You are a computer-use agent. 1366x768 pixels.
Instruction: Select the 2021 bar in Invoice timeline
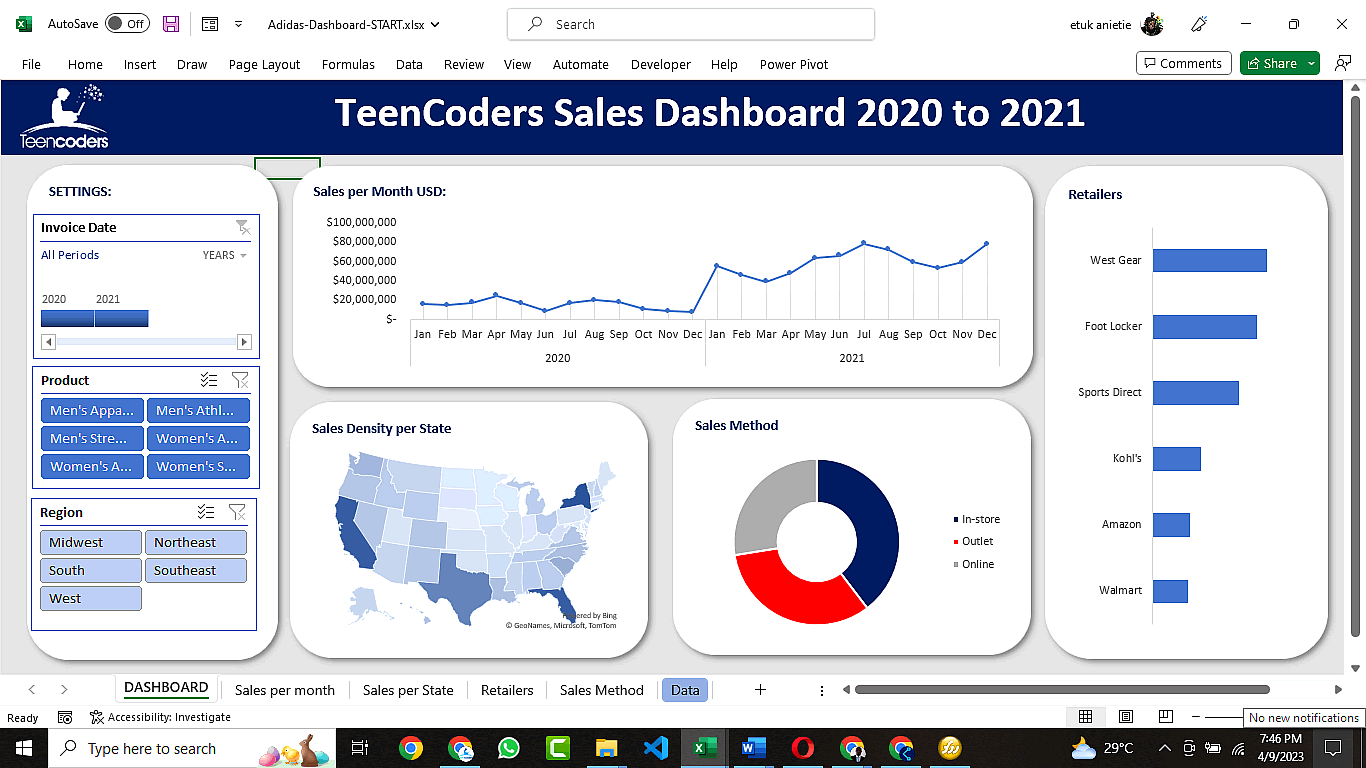[121, 318]
